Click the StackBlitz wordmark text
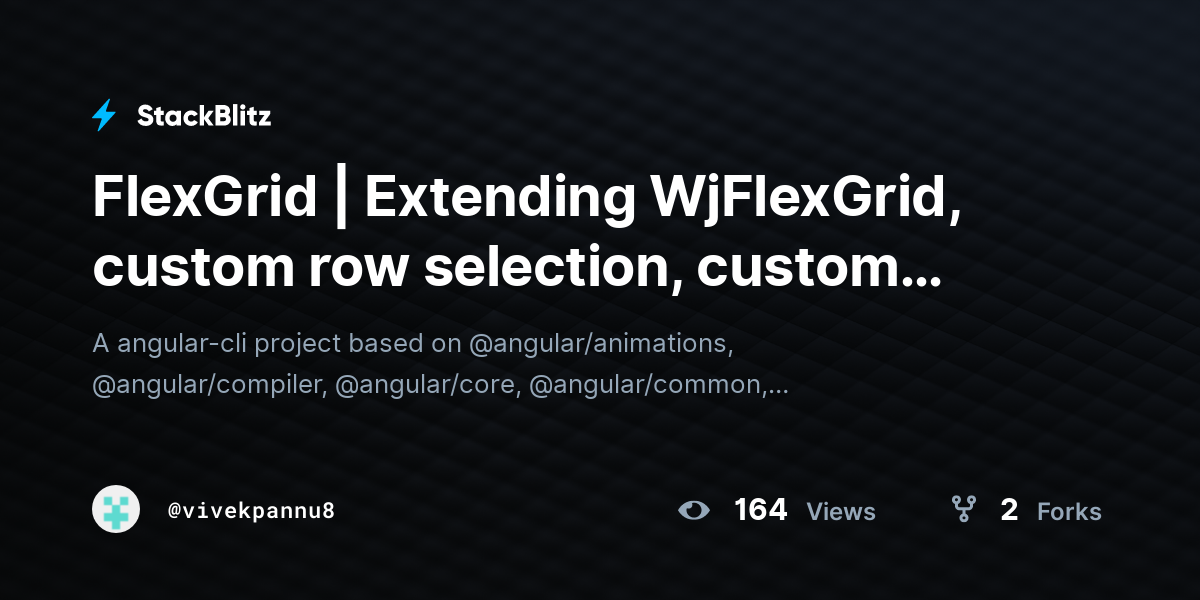Viewport: 1200px width, 600px height. point(204,116)
